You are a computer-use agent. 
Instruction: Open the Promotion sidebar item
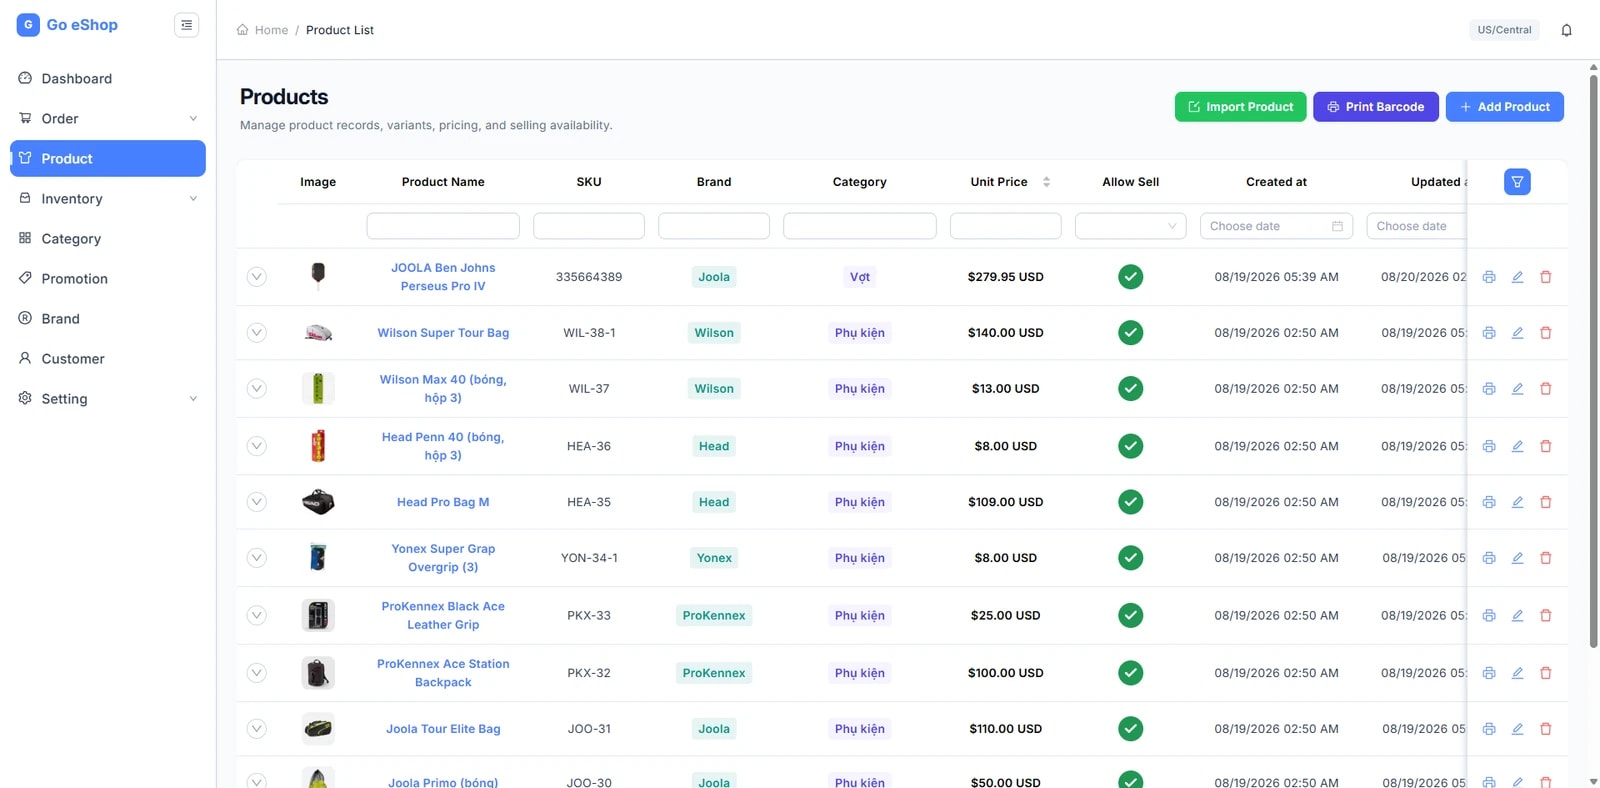click(x=108, y=278)
